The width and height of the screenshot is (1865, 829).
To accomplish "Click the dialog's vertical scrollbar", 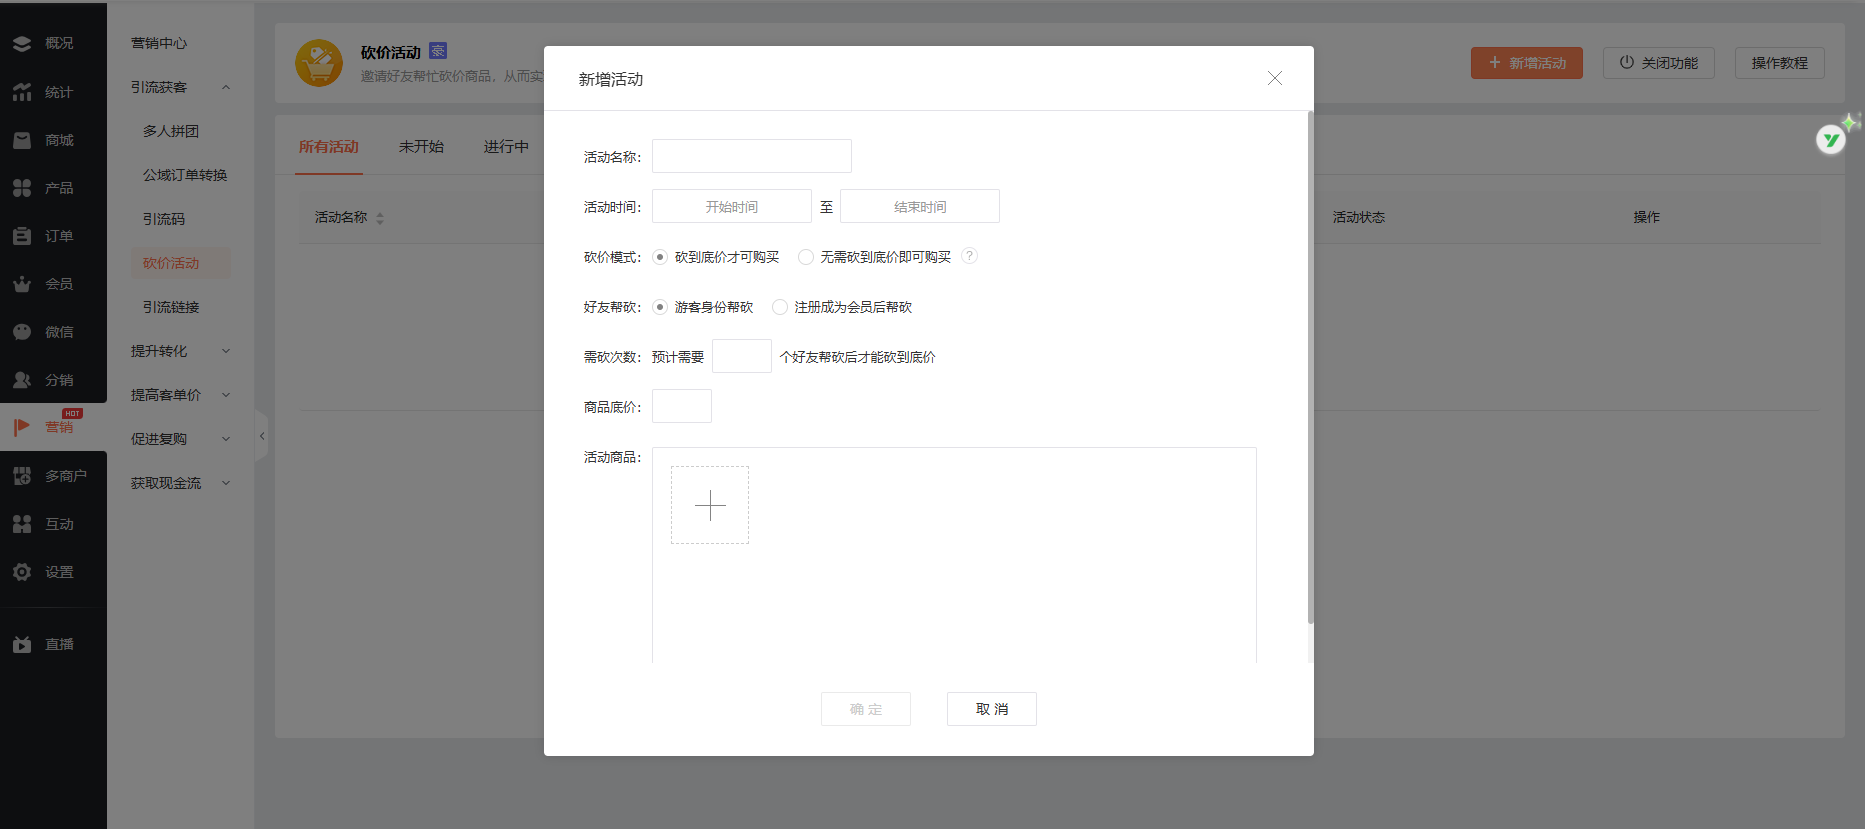I will click(1310, 370).
